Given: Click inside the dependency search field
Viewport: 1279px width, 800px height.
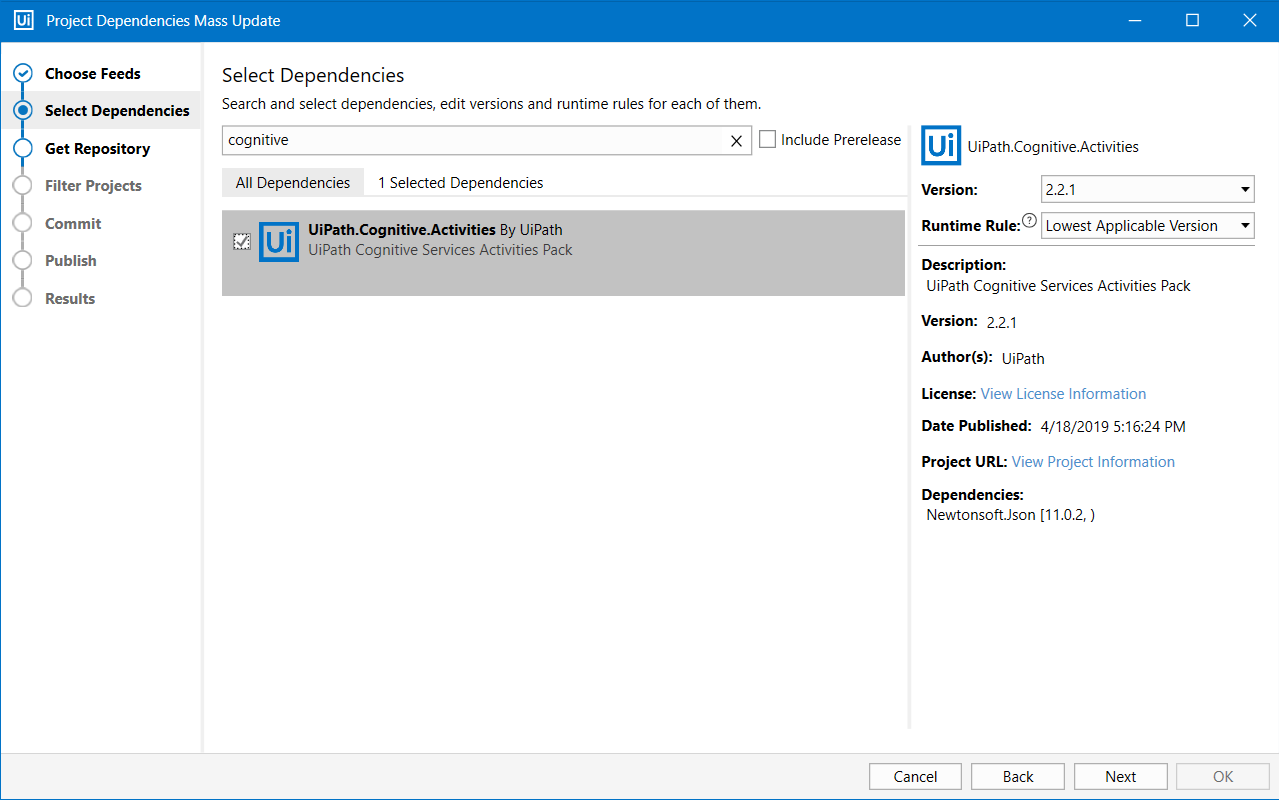Looking at the screenshot, I should [480, 140].
